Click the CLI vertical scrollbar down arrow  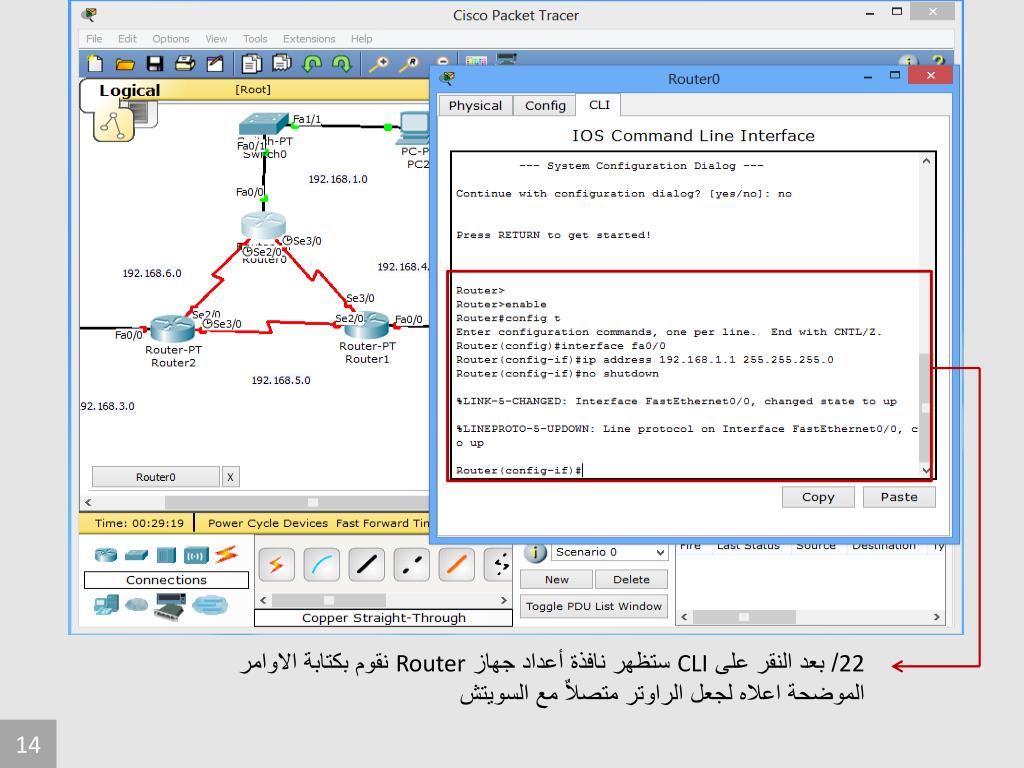point(925,470)
